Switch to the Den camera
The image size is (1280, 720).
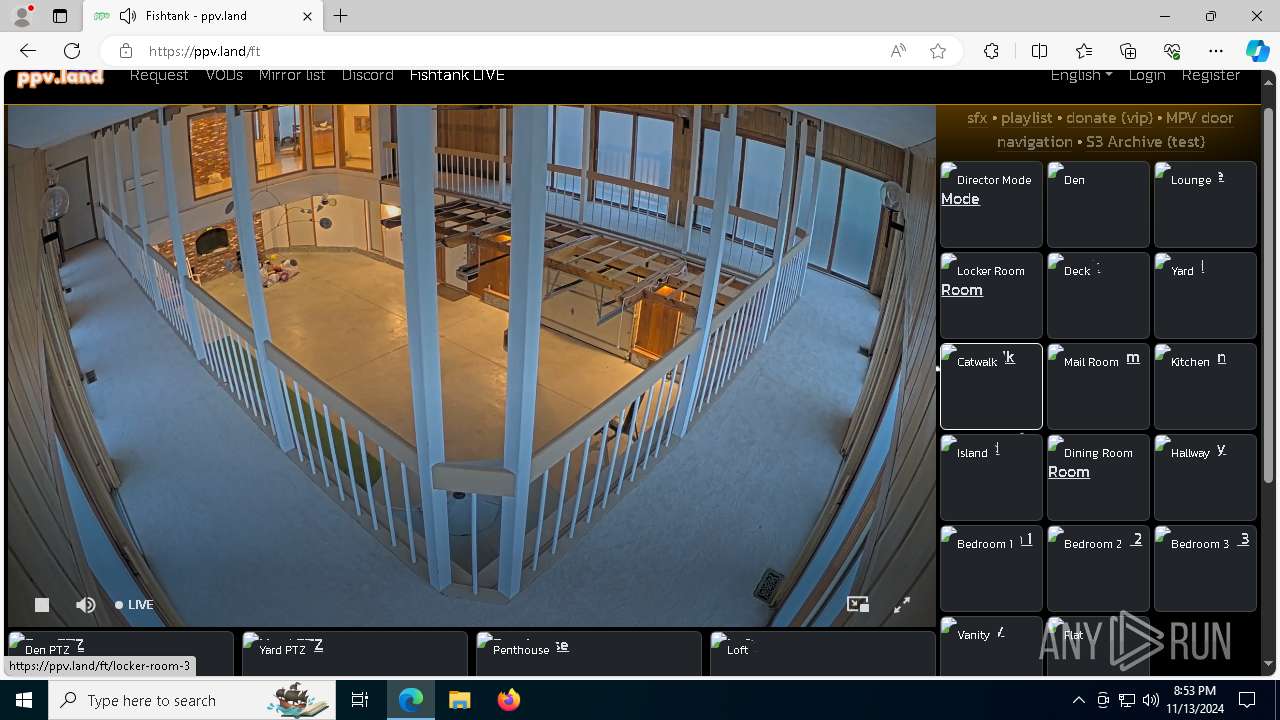(1098, 204)
